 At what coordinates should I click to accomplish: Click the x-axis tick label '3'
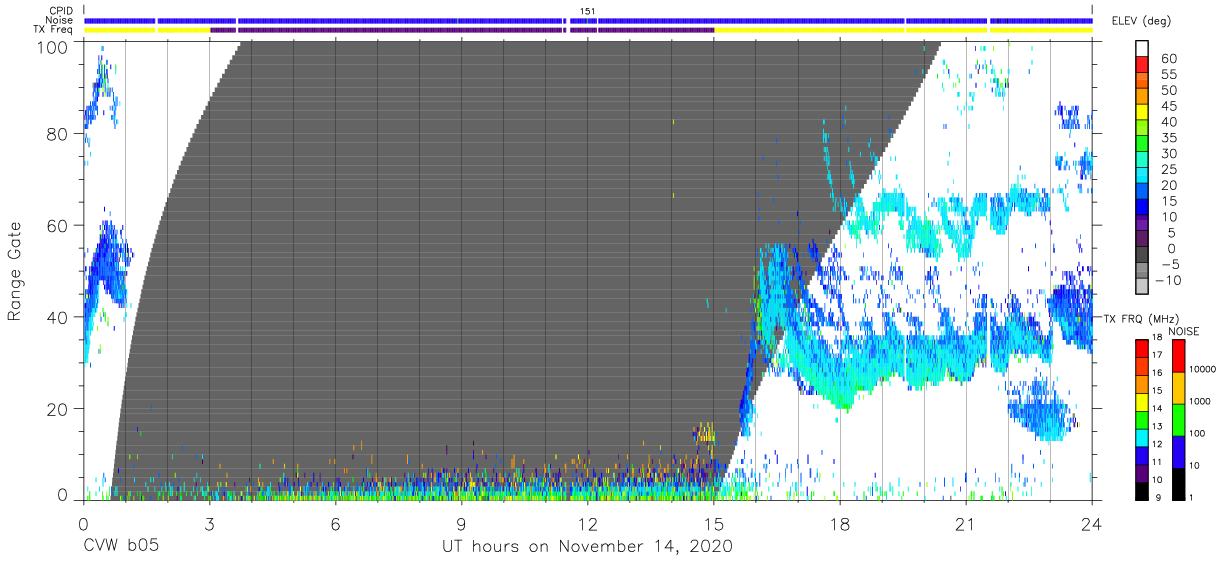point(209,523)
